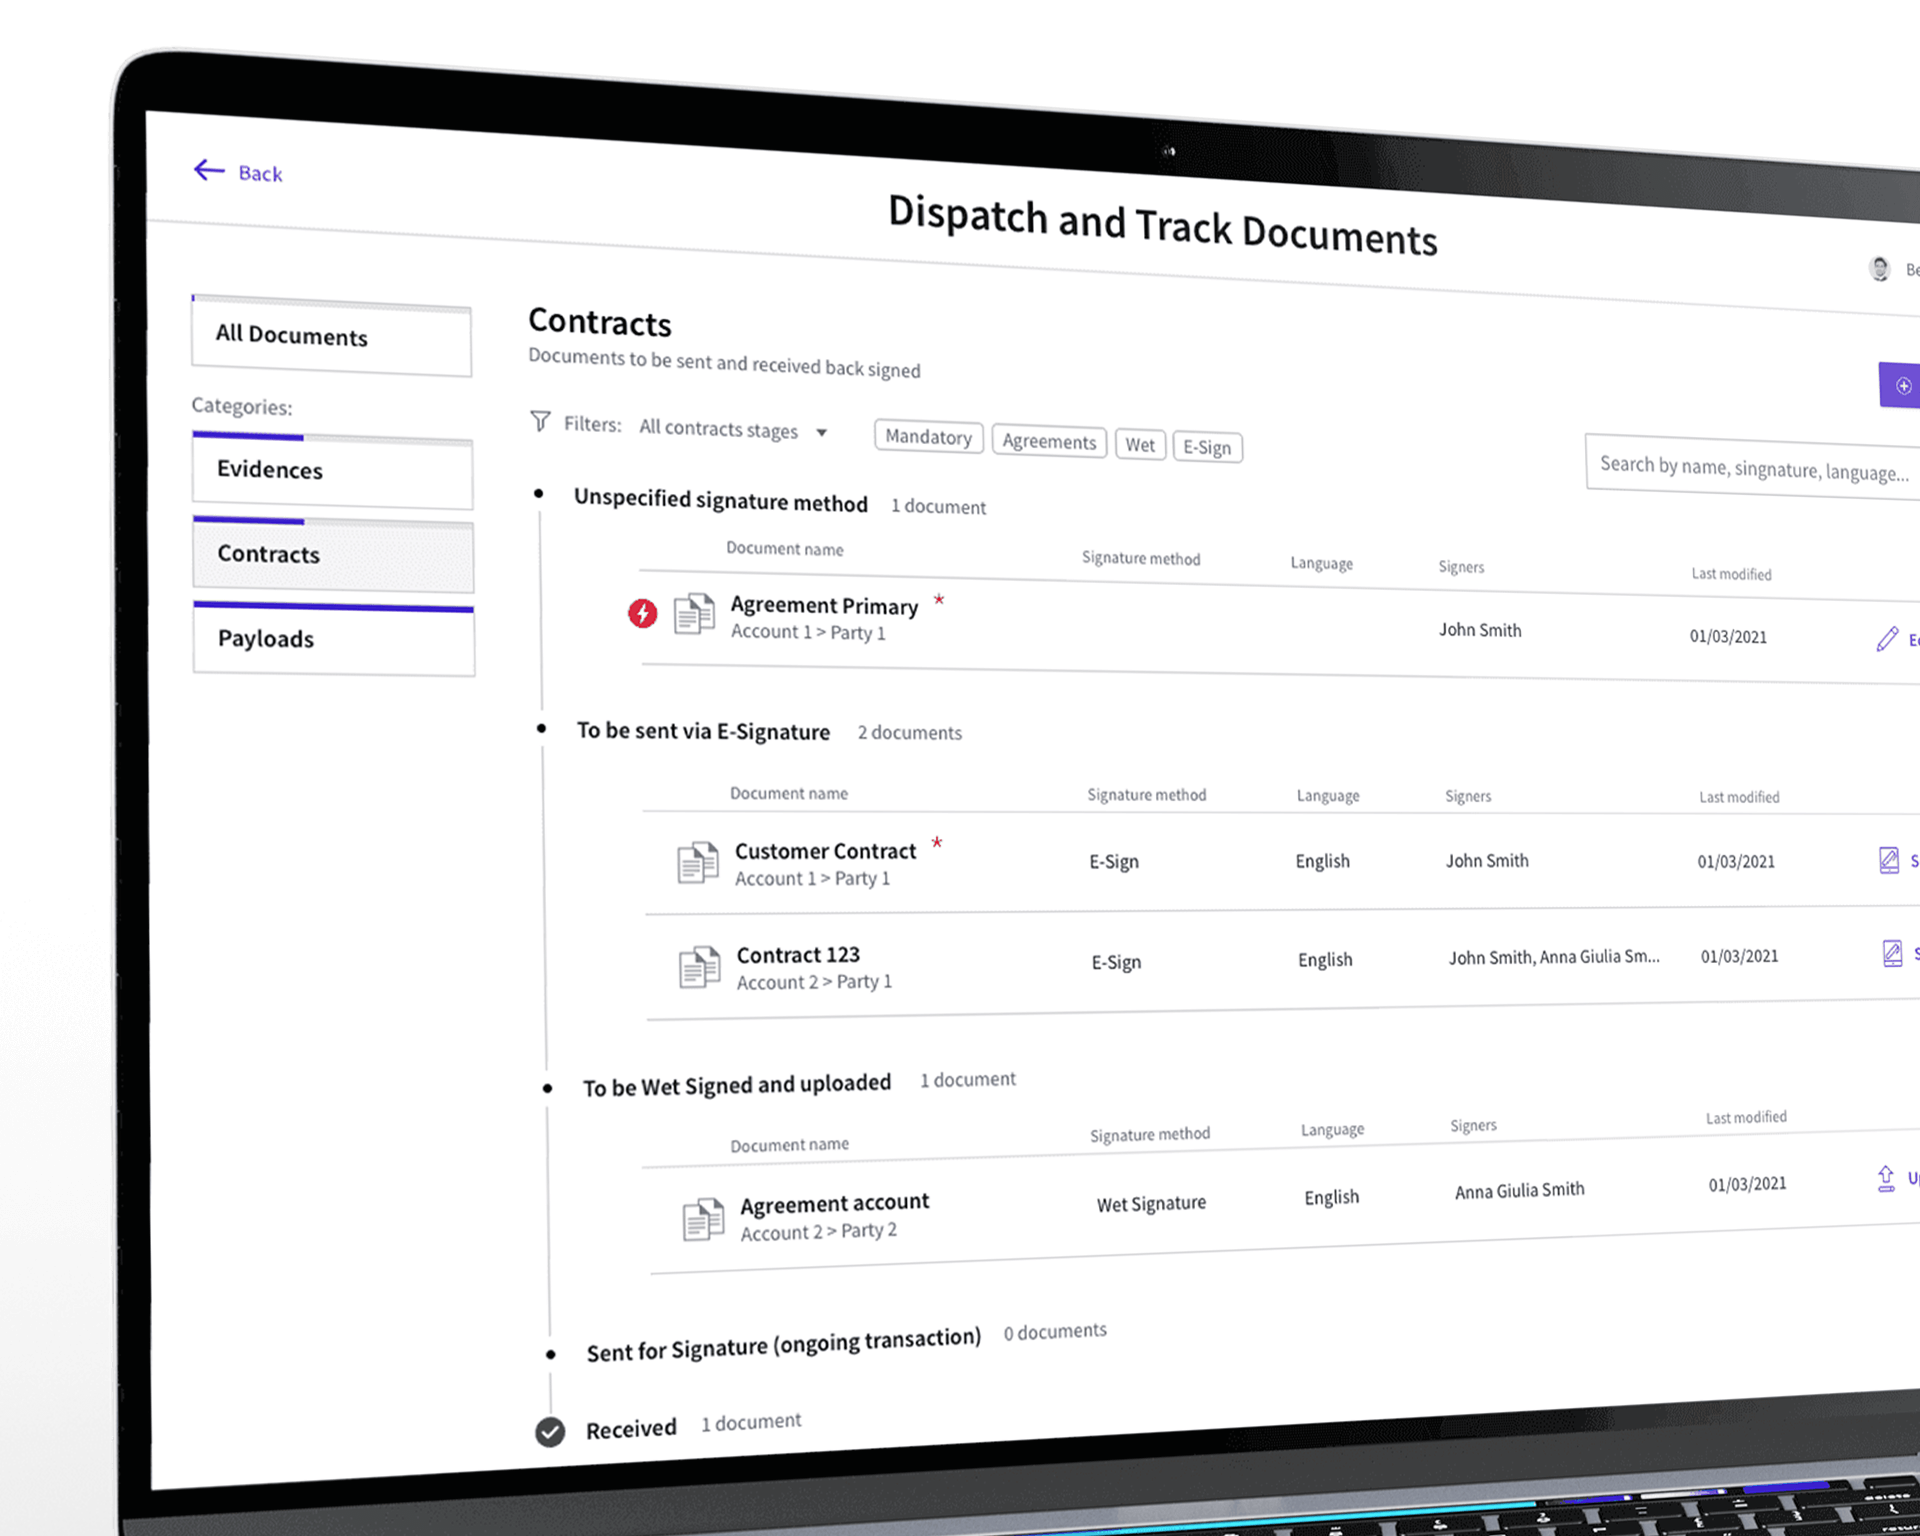Click the Contract 123 document icon
Image resolution: width=1920 pixels, height=1536 pixels.
pyautogui.click(x=700, y=967)
